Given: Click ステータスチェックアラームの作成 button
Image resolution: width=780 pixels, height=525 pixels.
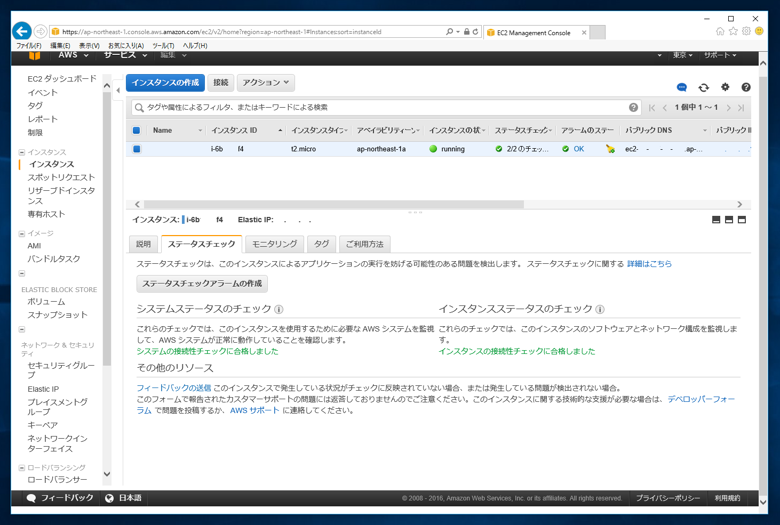Looking at the screenshot, I should (202, 284).
